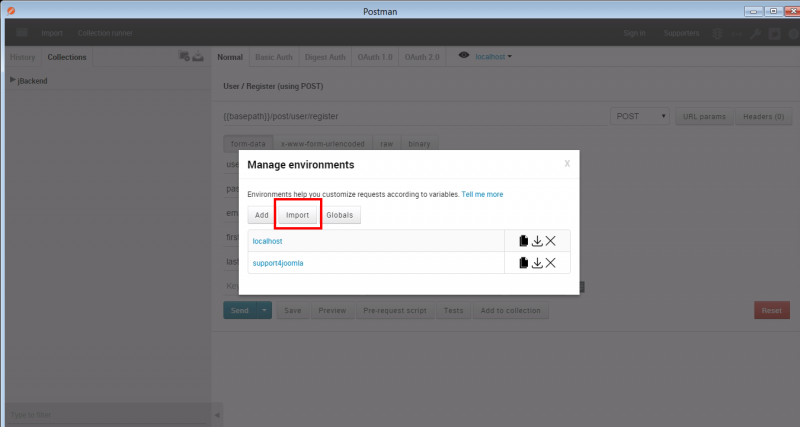Choose the raw body type
This screenshot has width=800, height=427.
point(387,143)
